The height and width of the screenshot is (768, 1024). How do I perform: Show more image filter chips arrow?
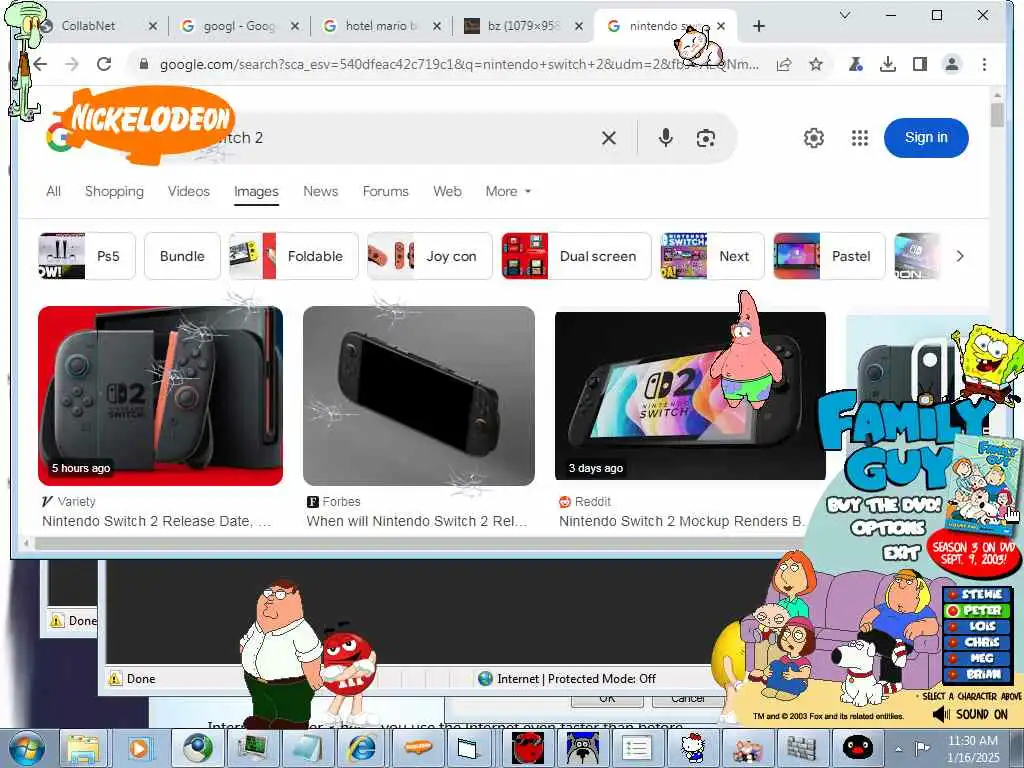point(959,256)
